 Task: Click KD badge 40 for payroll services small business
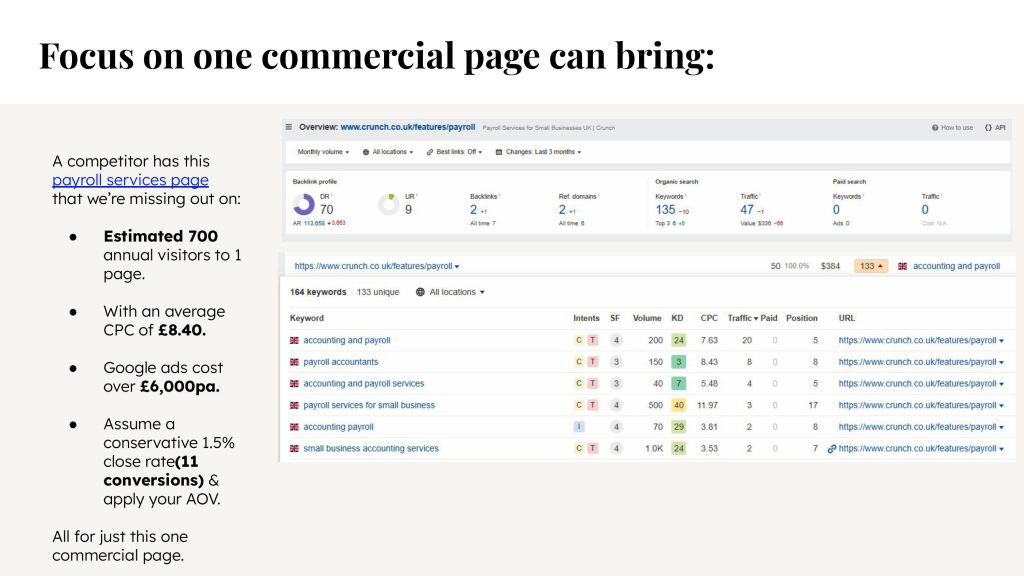679,405
